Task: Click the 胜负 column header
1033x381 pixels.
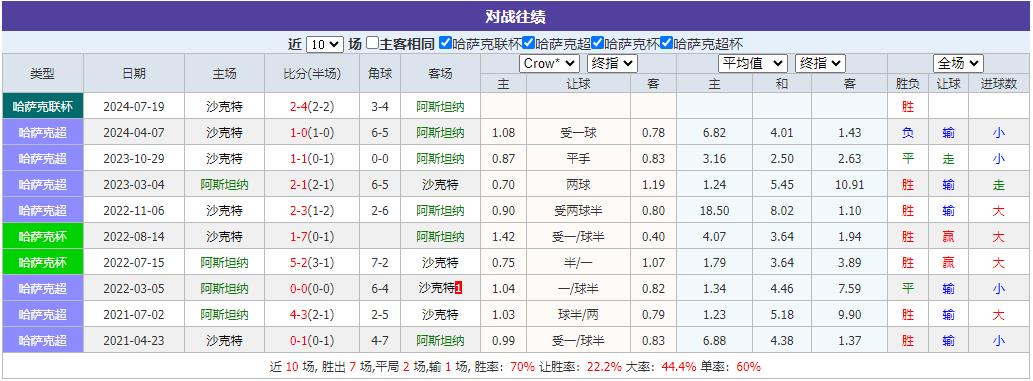Action: 908,84
